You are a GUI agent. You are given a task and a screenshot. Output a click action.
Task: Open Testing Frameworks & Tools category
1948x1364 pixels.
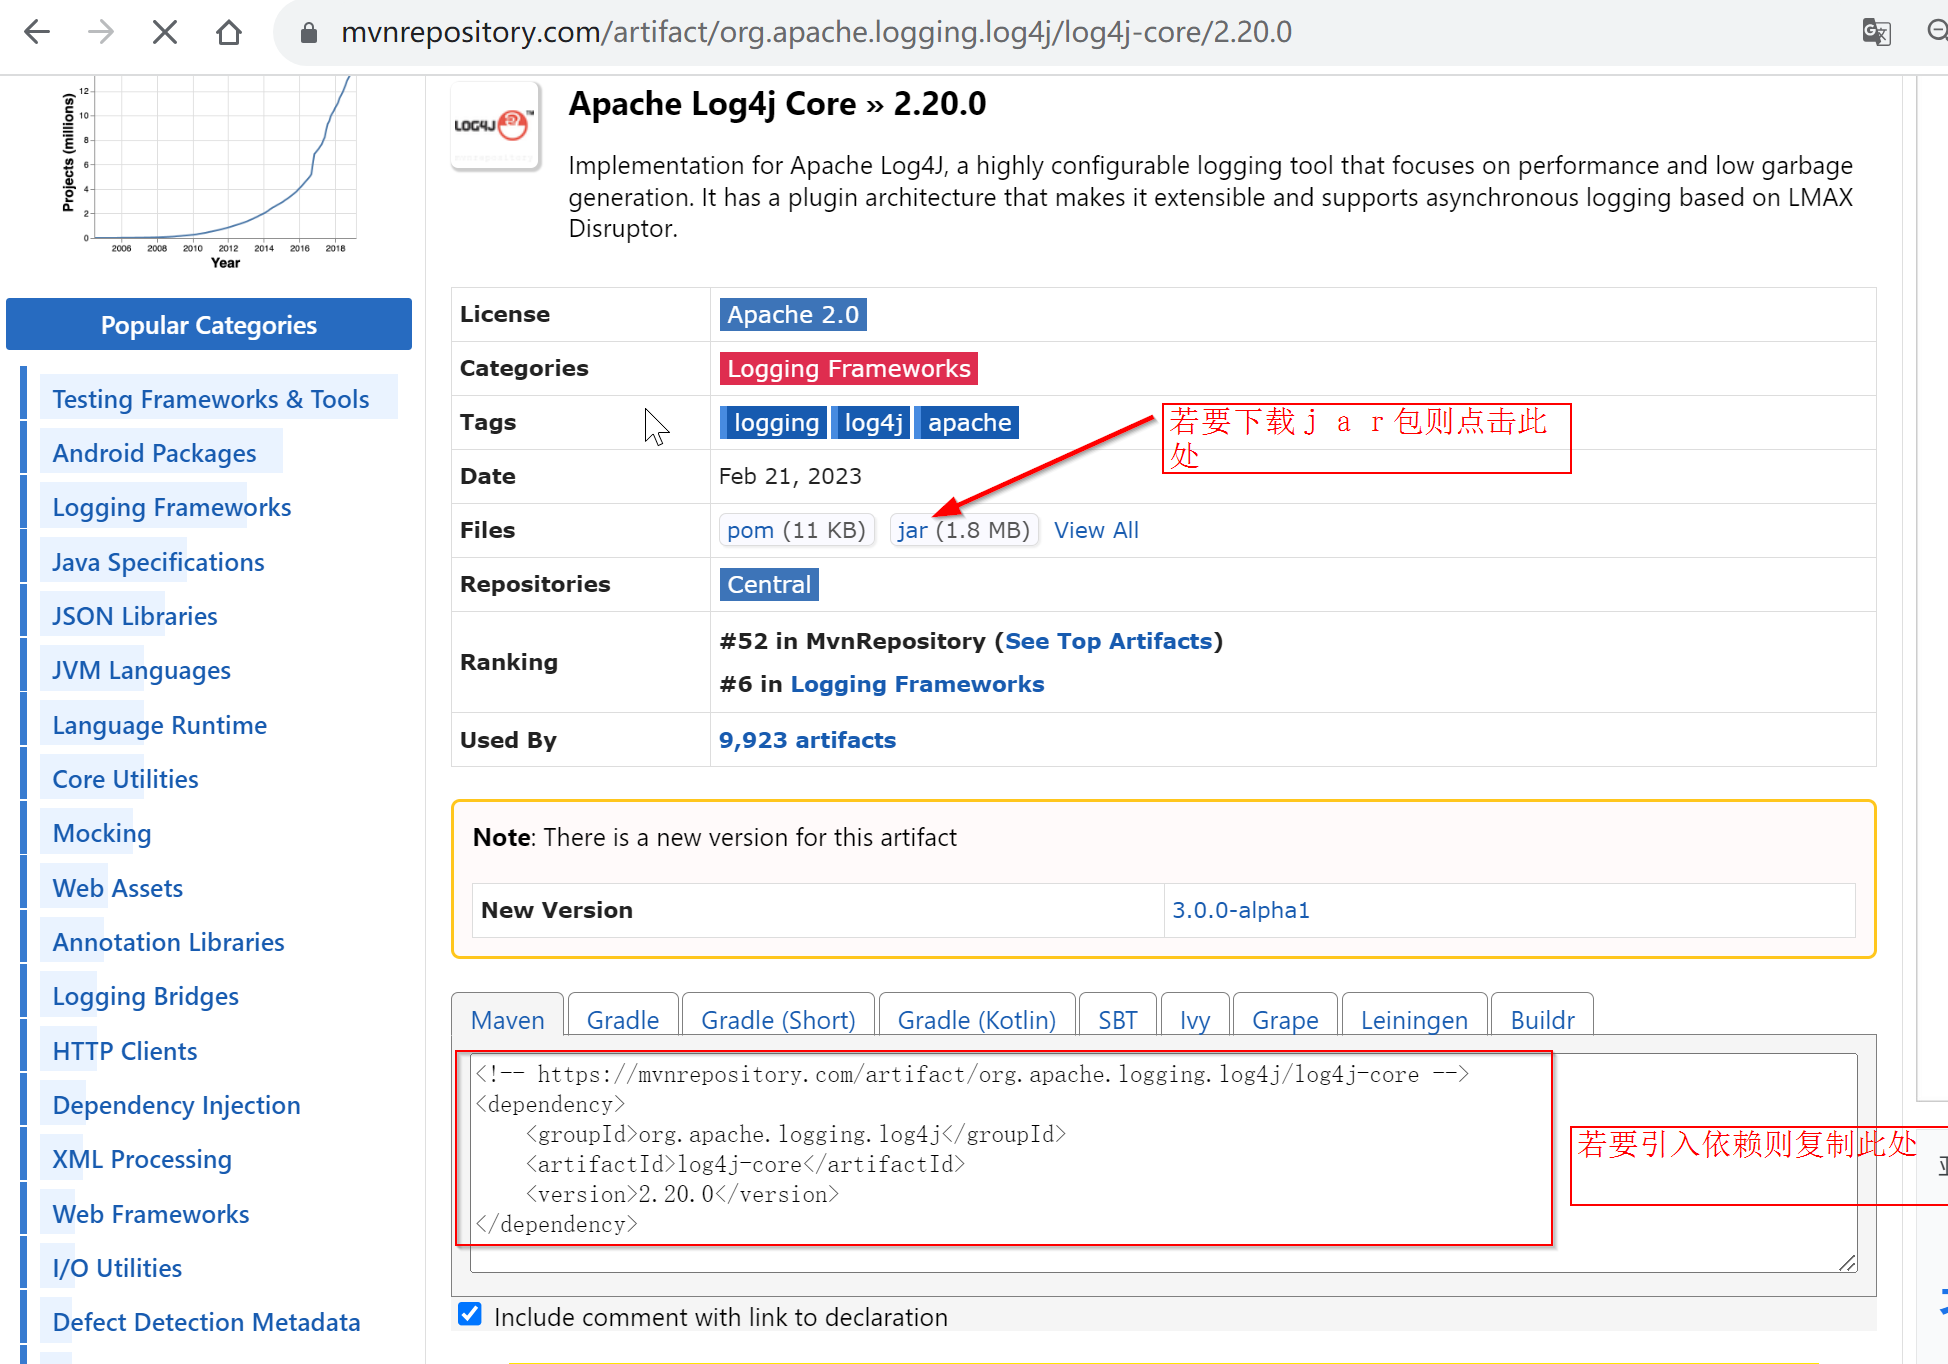(x=210, y=399)
